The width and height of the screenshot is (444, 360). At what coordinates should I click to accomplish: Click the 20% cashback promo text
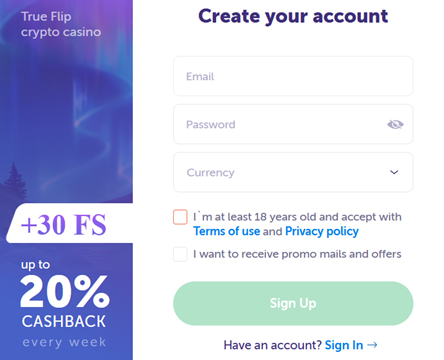coord(65,292)
